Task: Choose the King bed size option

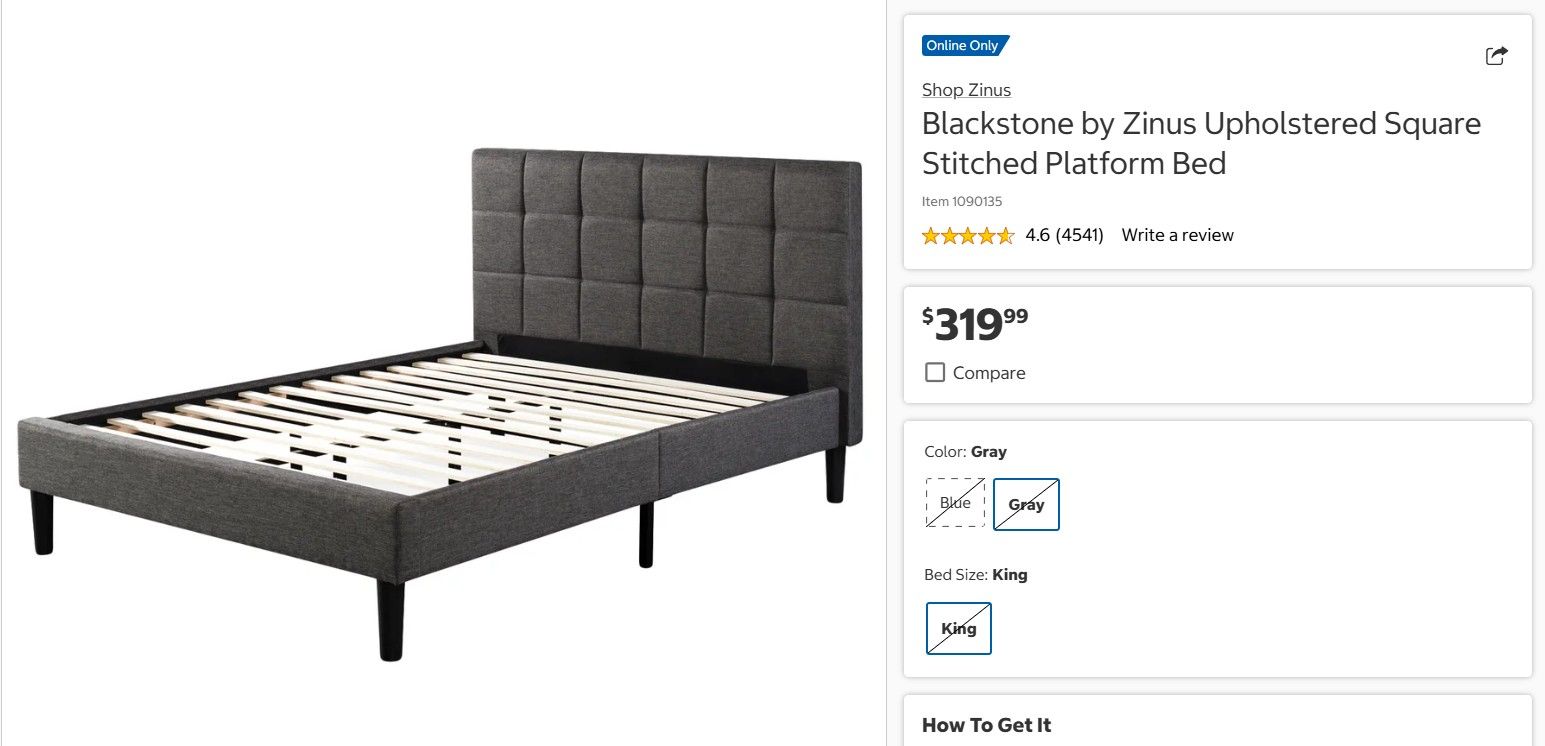Action: pyautogui.click(x=958, y=628)
